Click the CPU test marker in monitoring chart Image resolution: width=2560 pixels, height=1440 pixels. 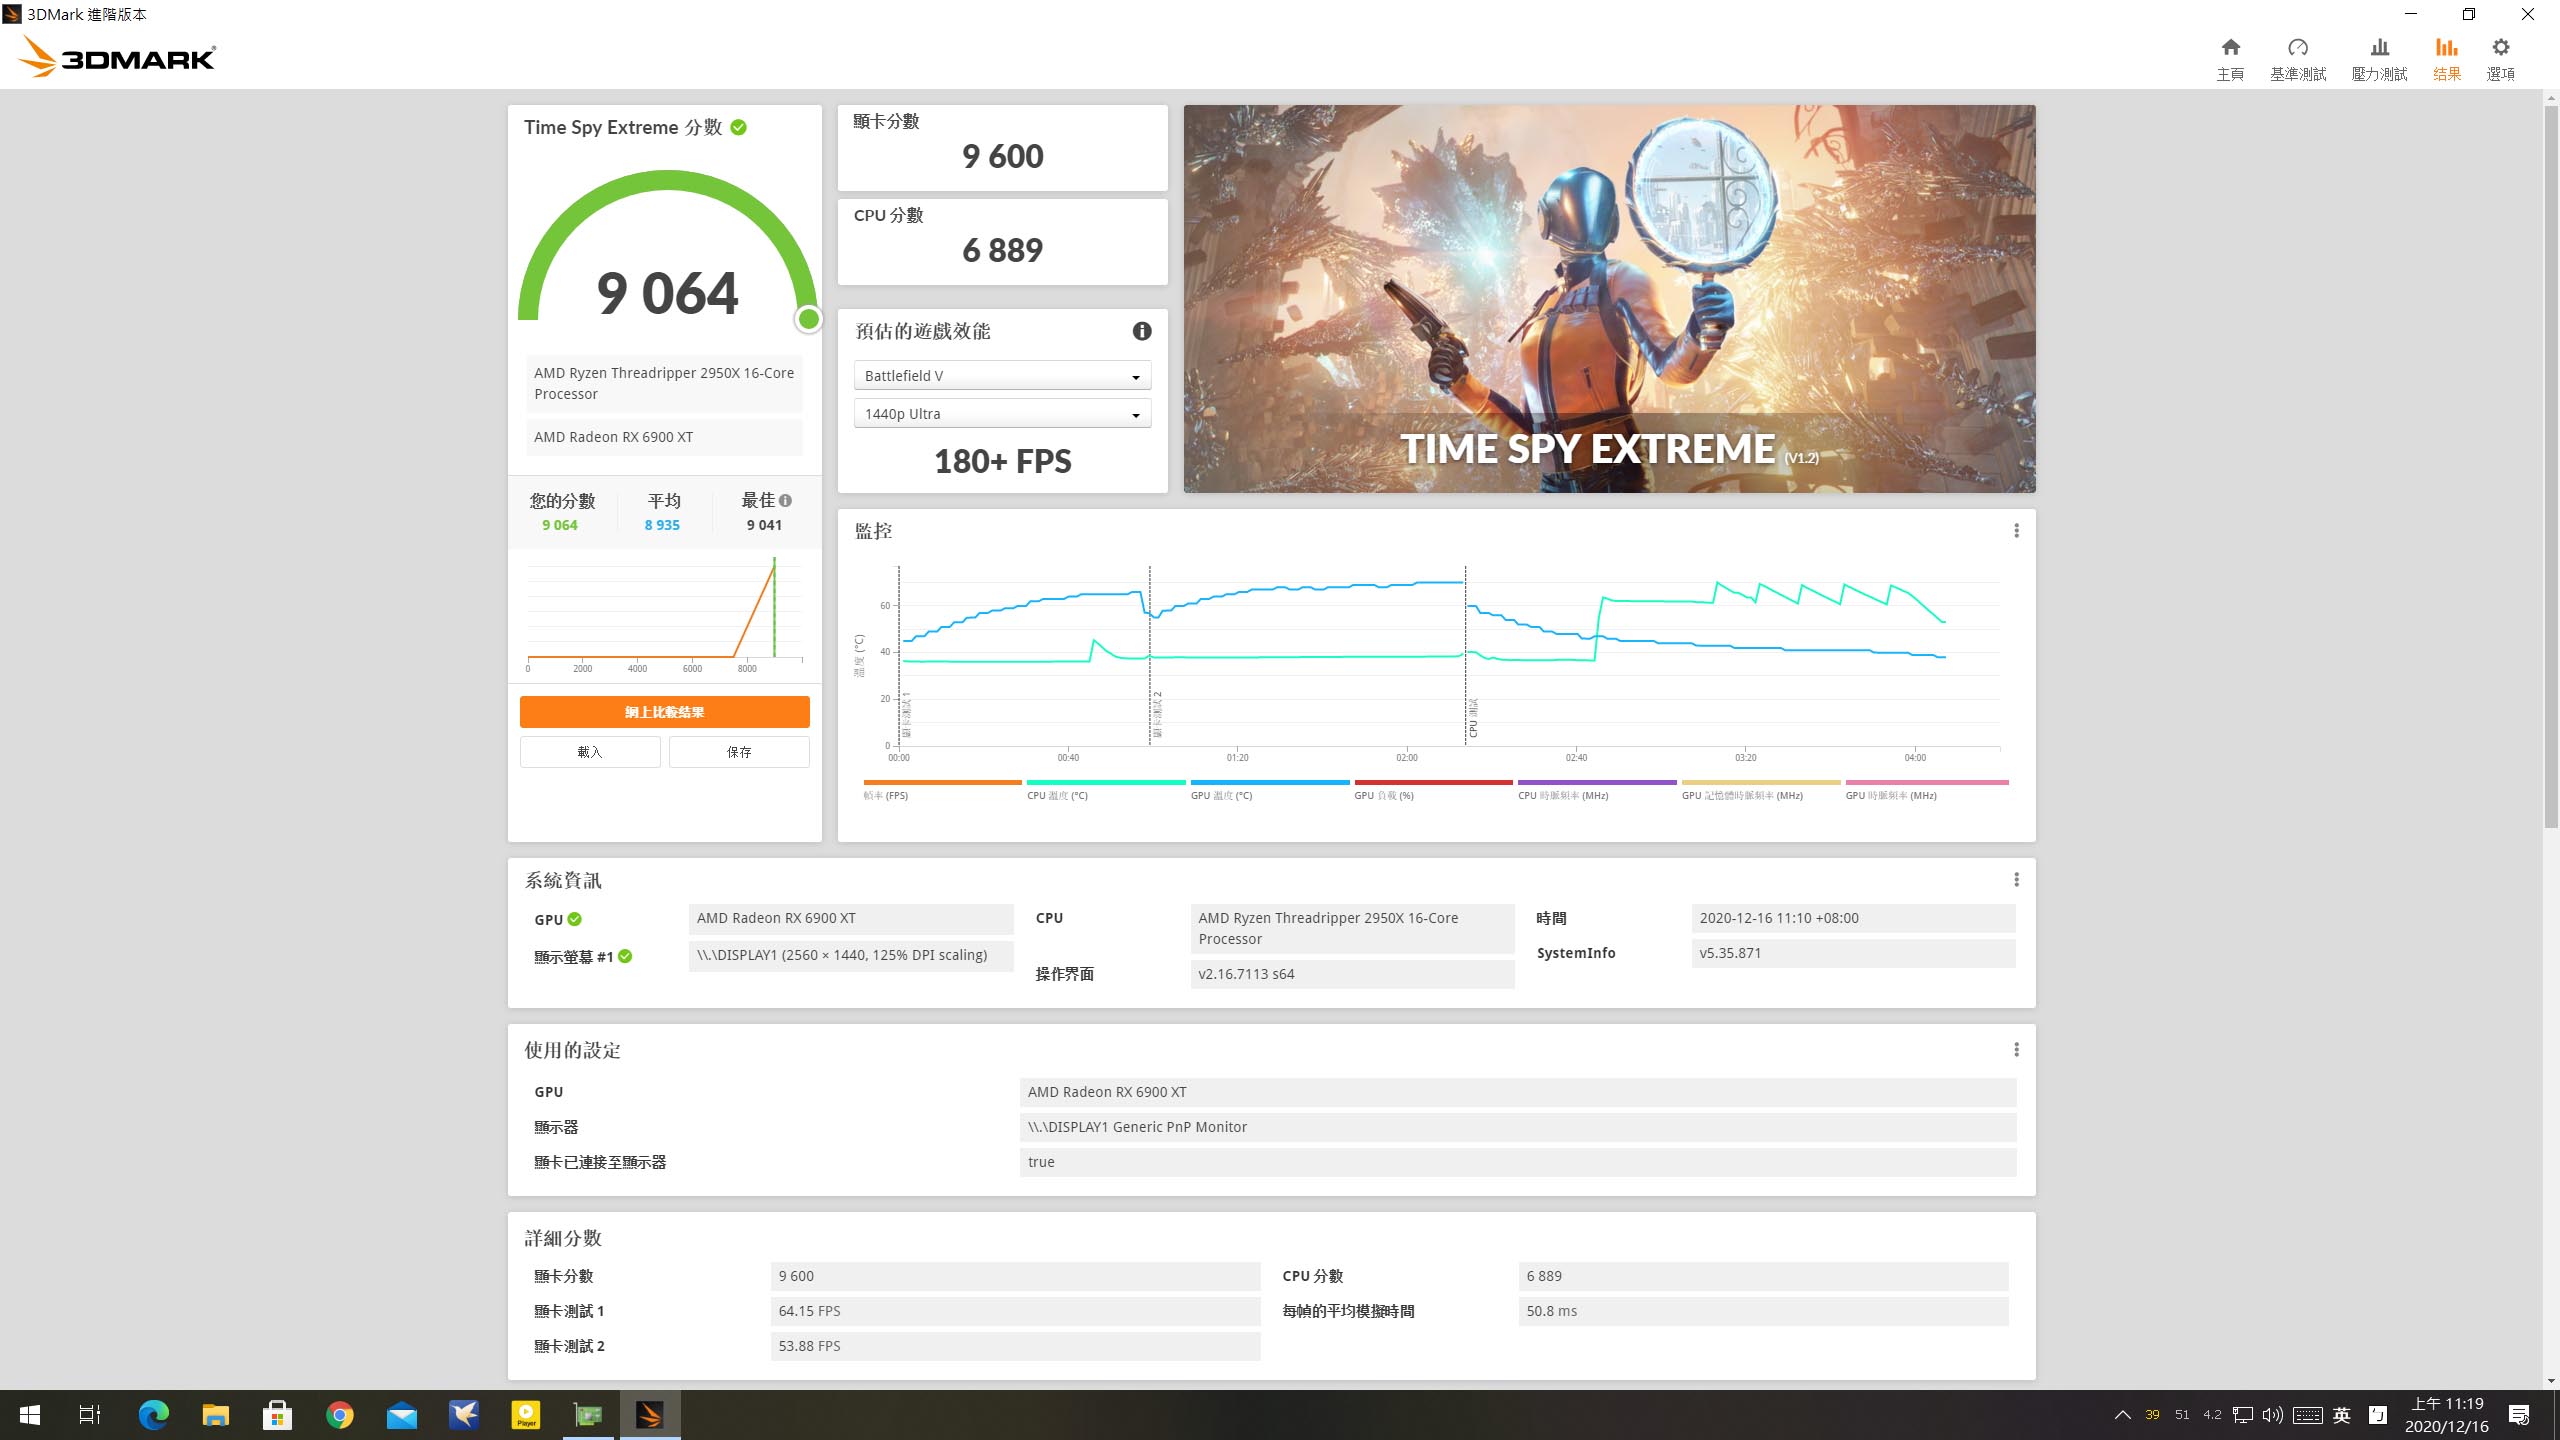1472,718
